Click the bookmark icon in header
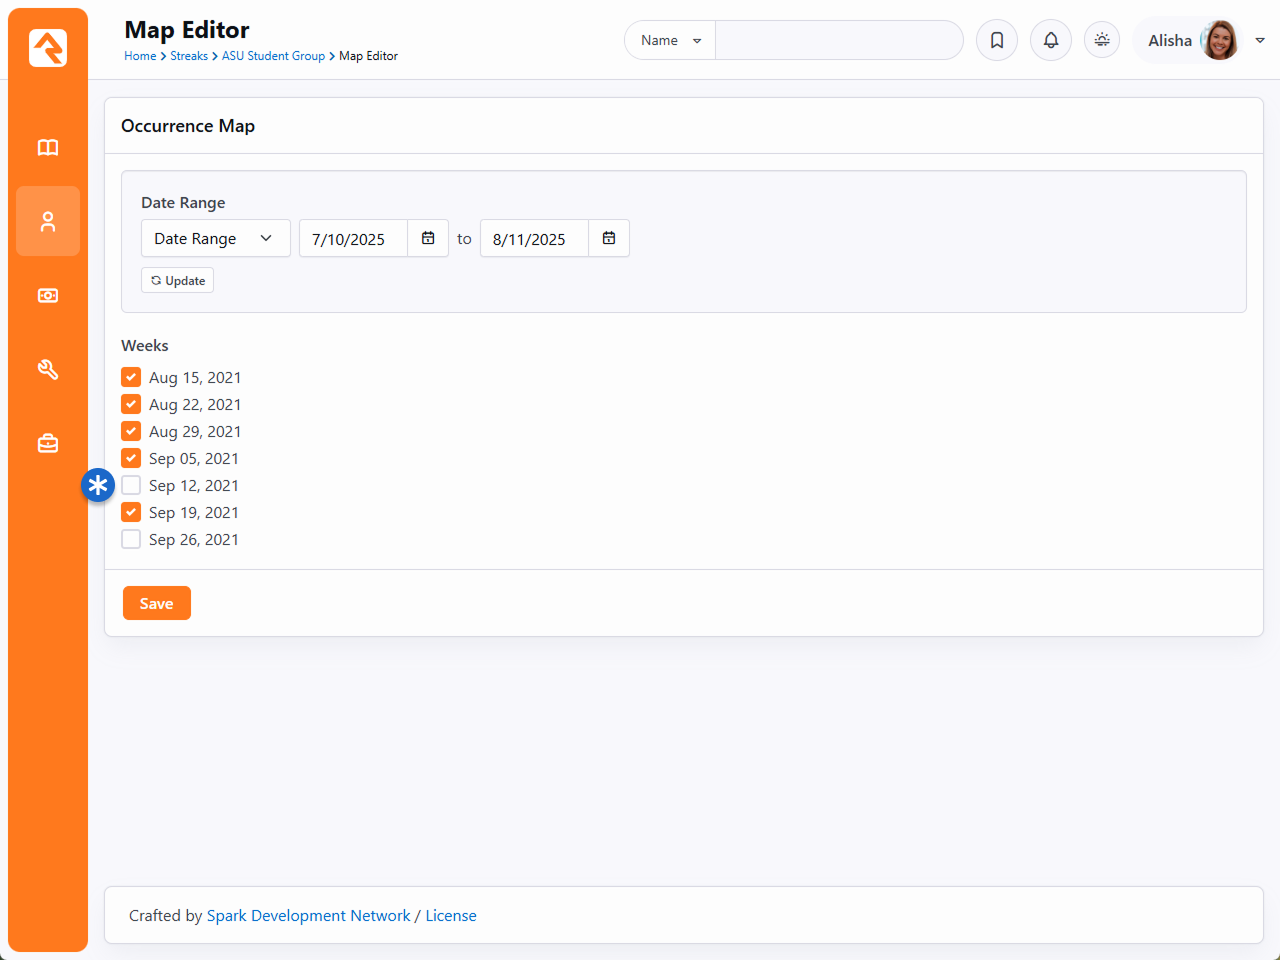Viewport: 1280px width, 960px height. coord(997,40)
